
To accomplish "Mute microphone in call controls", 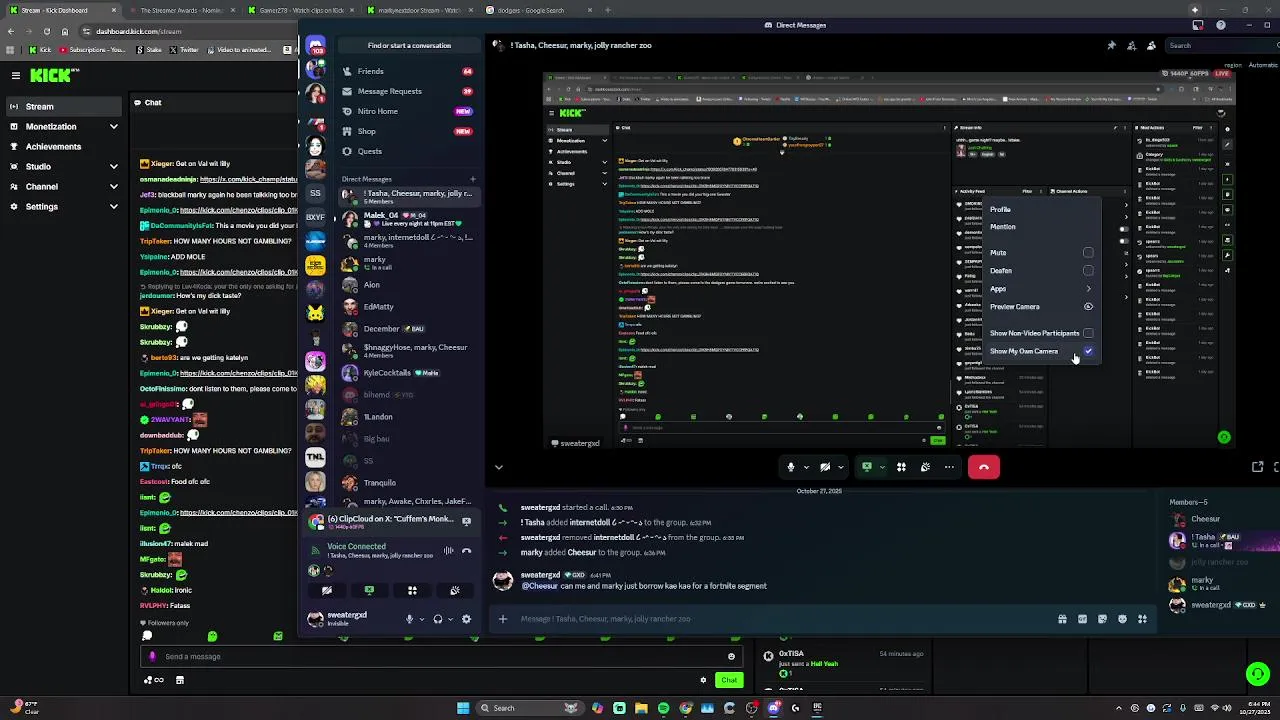I will tap(790, 467).
